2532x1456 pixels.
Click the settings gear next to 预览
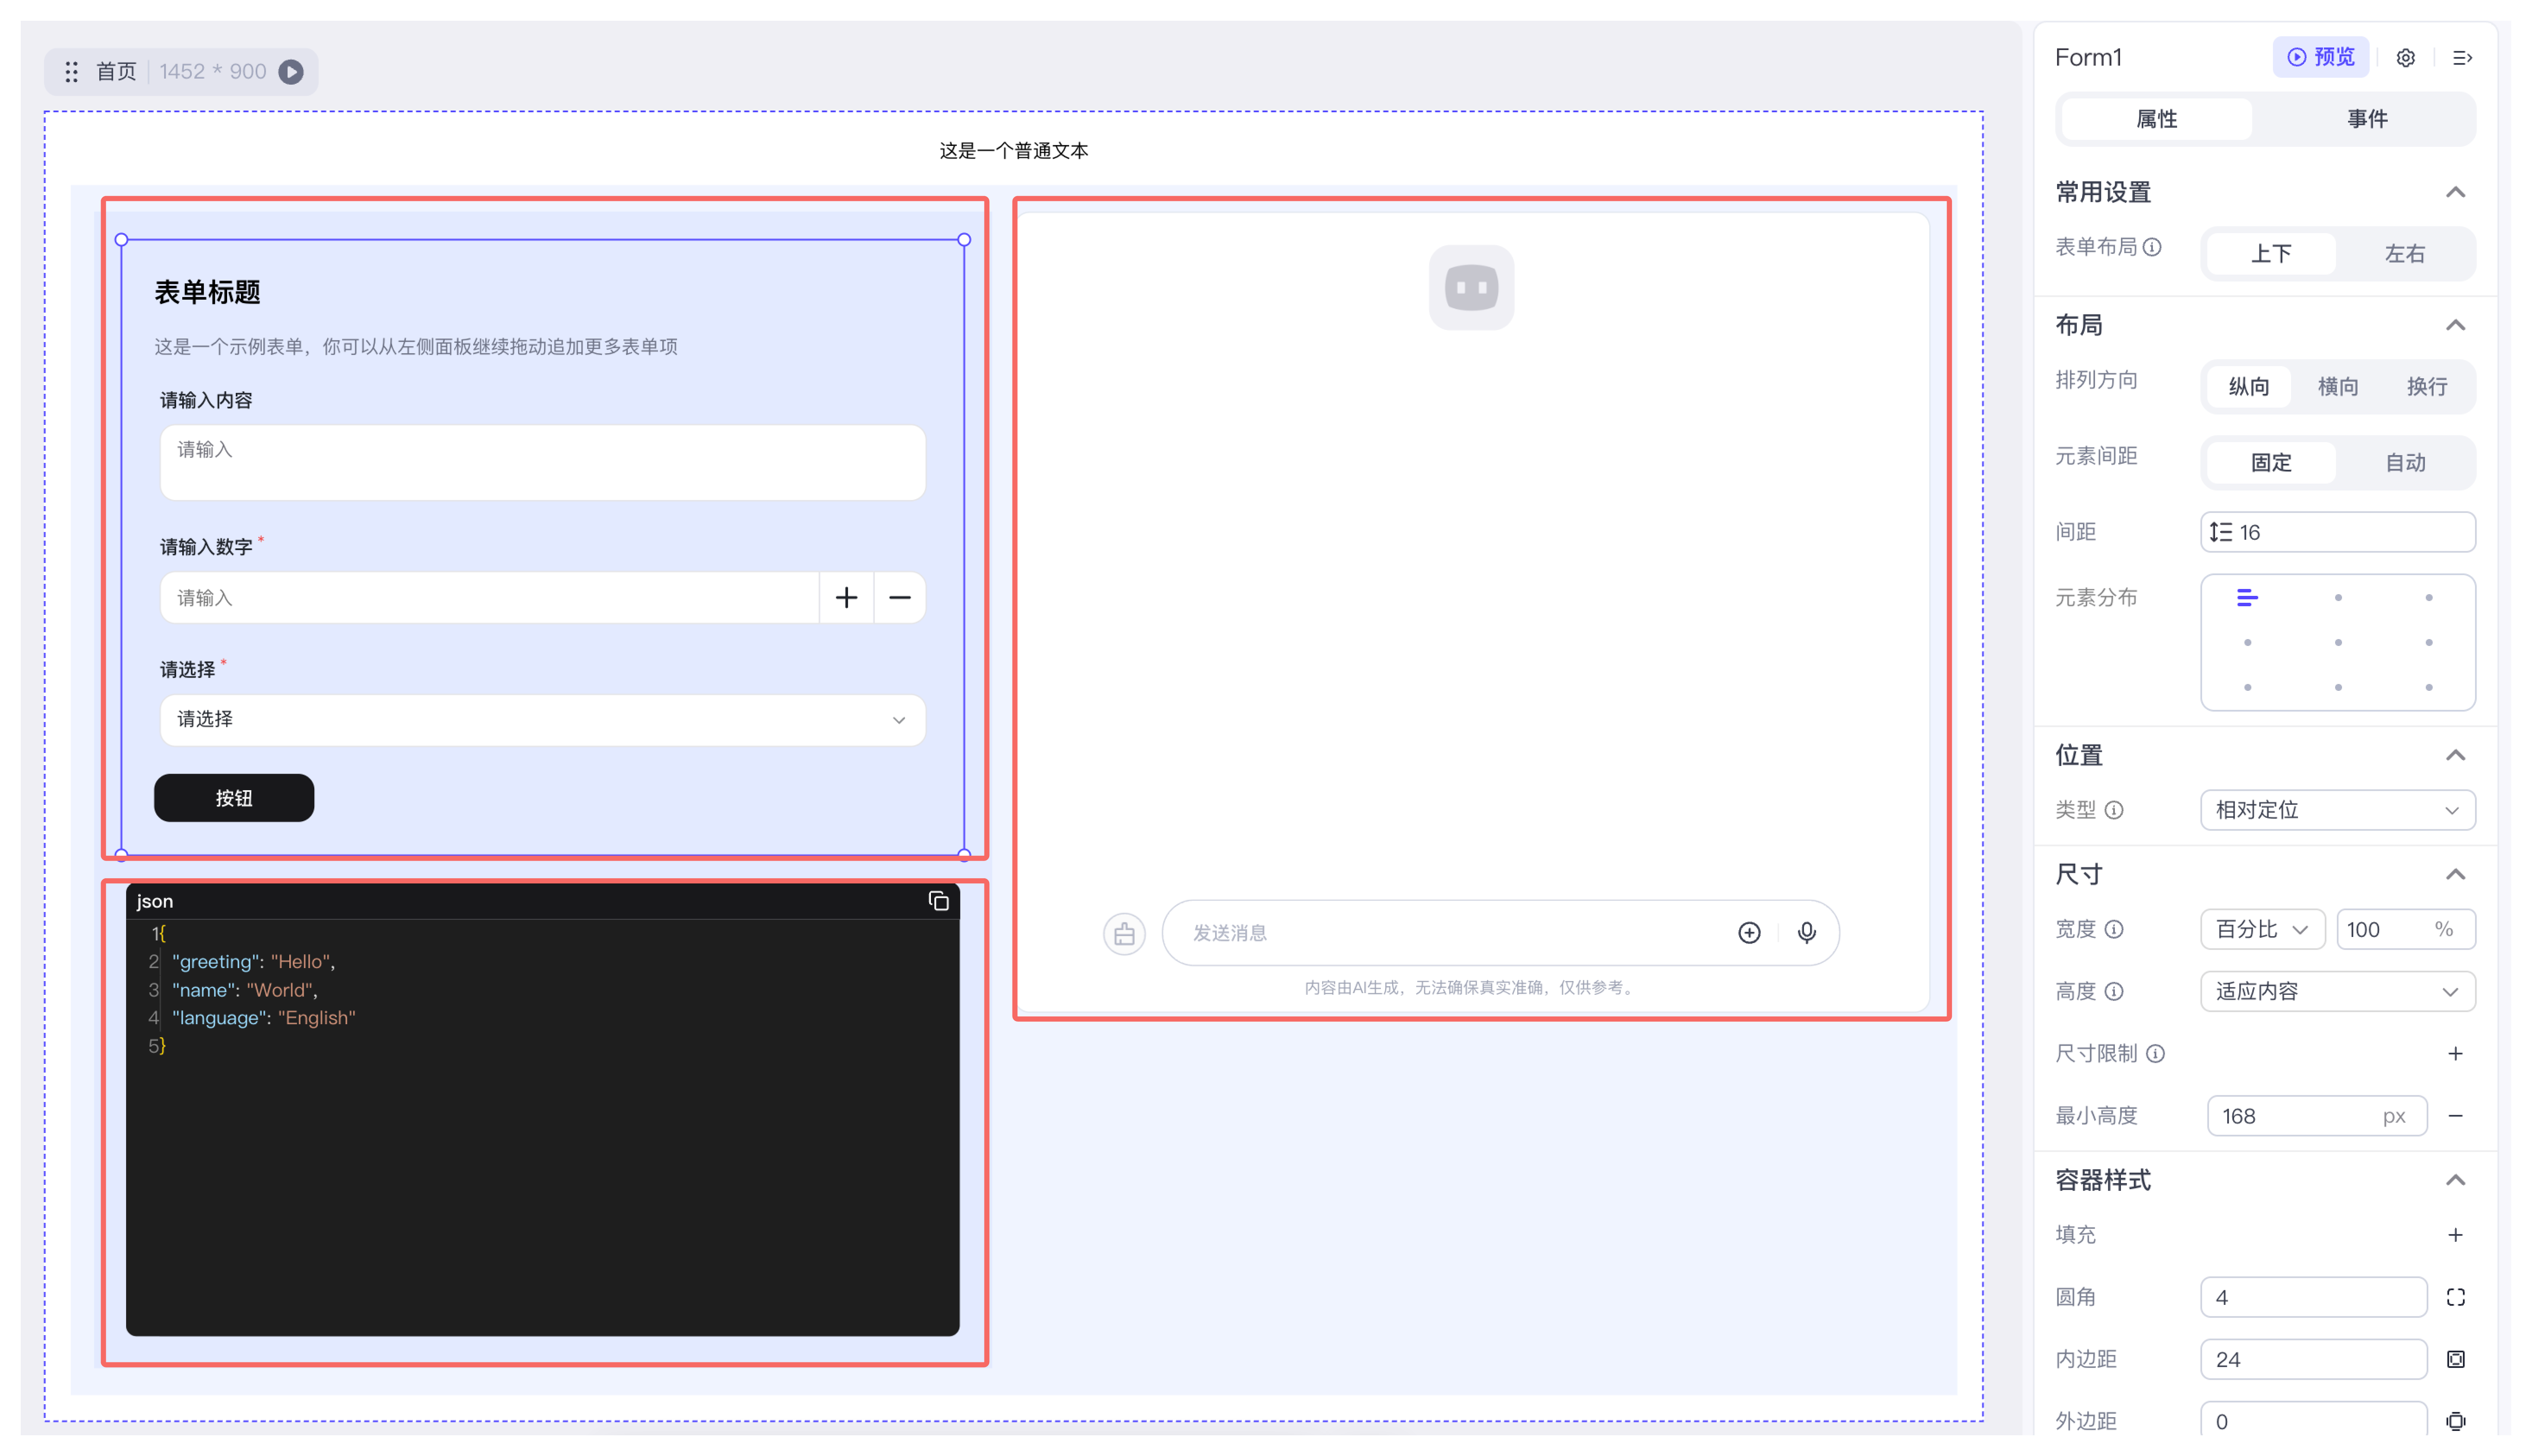click(2405, 58)
